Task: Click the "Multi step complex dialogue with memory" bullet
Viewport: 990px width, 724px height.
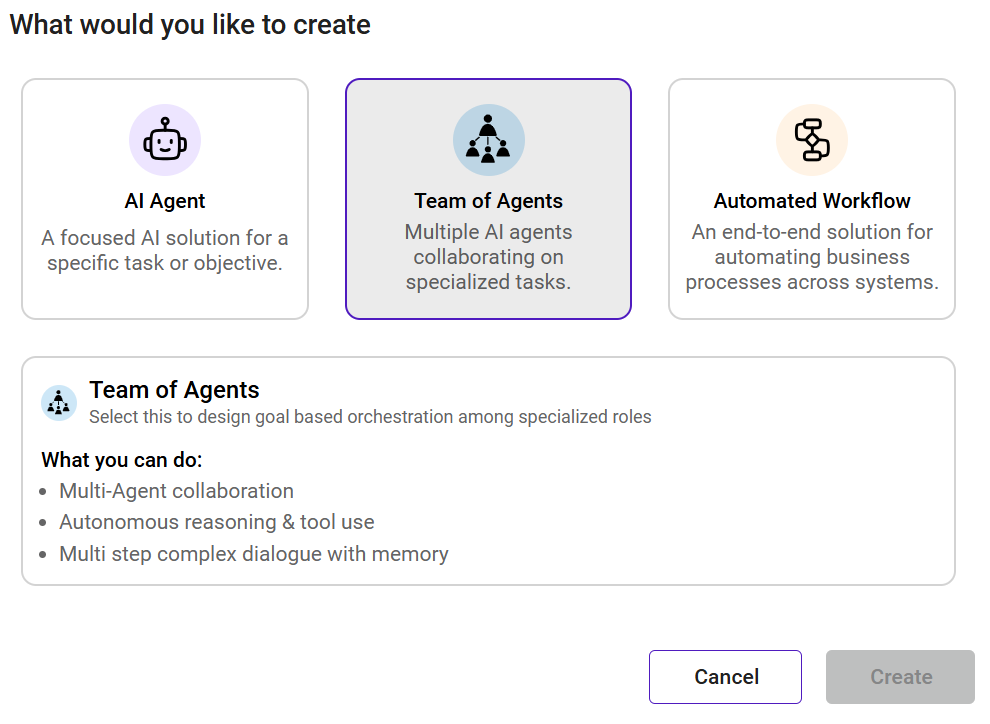Action: coord(253,554)
